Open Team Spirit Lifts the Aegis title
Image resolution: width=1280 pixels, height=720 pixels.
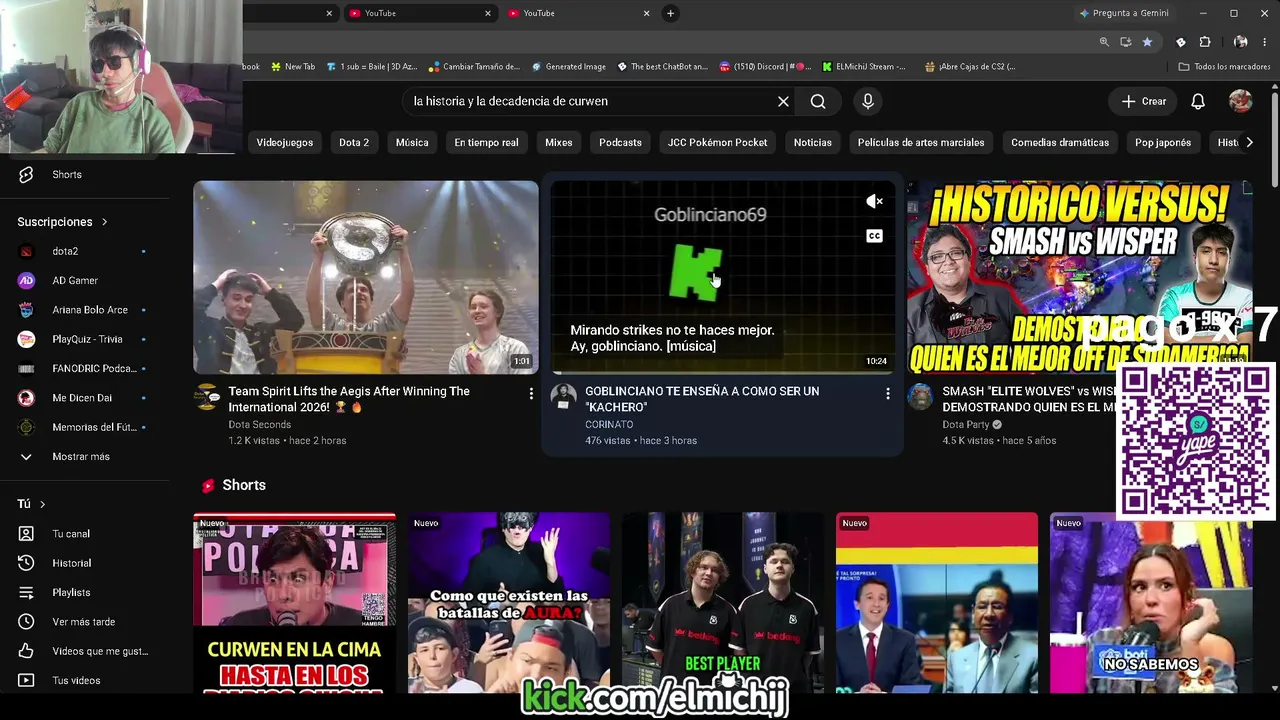point(349,399)
